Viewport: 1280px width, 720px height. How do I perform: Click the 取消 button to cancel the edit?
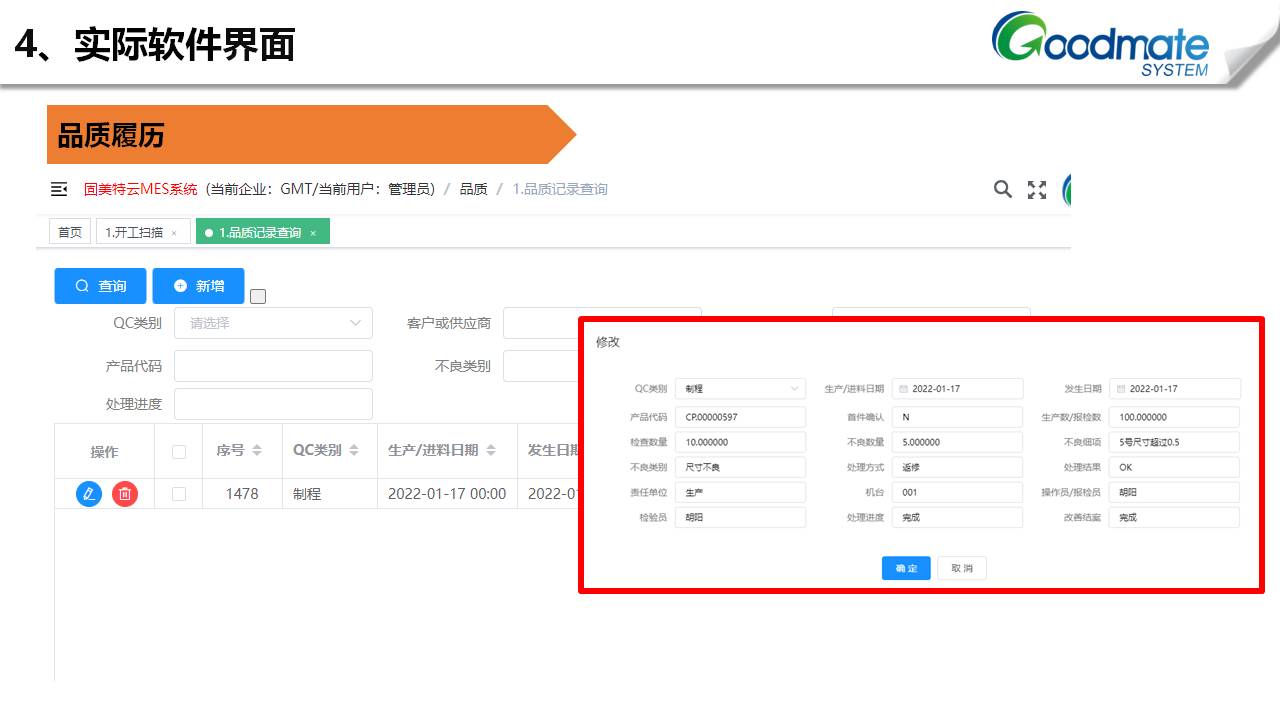pyautogui.click(x=962, y=568)
